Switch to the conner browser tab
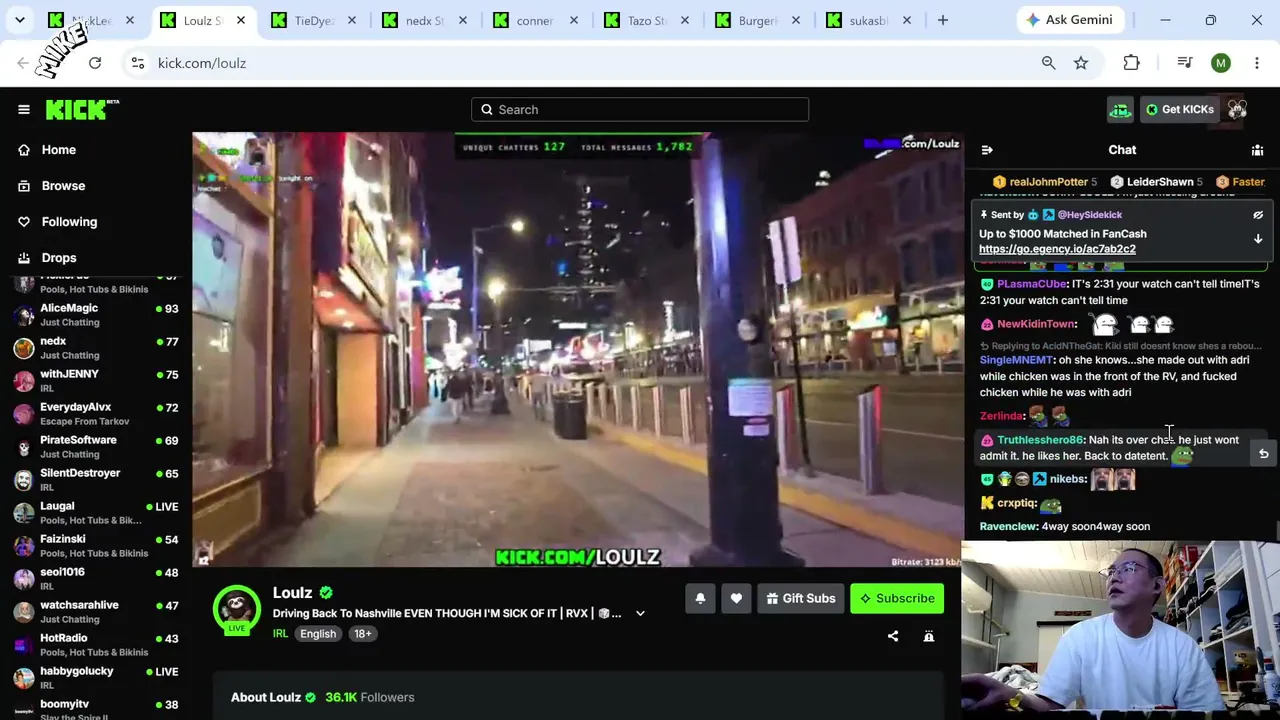The width and height of the screenshot is (1280, 720). pyautogui.click(x=536, y=20)
